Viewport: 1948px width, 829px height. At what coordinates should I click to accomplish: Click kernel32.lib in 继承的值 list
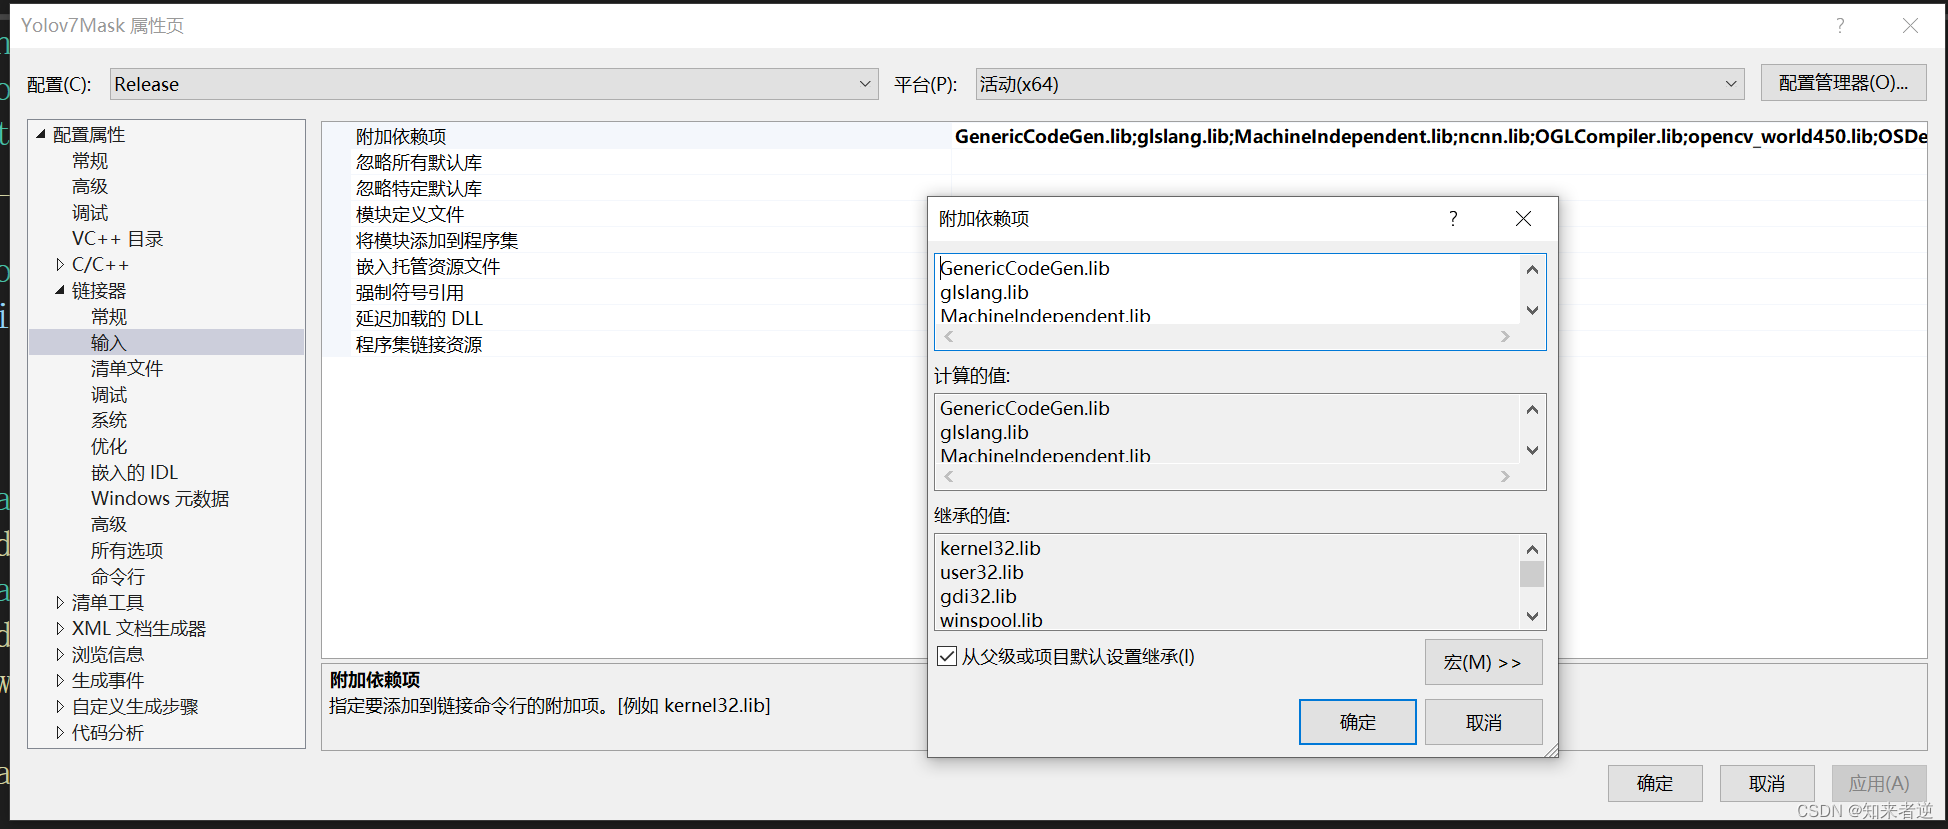pyautogui.click(x=990, y=548)
